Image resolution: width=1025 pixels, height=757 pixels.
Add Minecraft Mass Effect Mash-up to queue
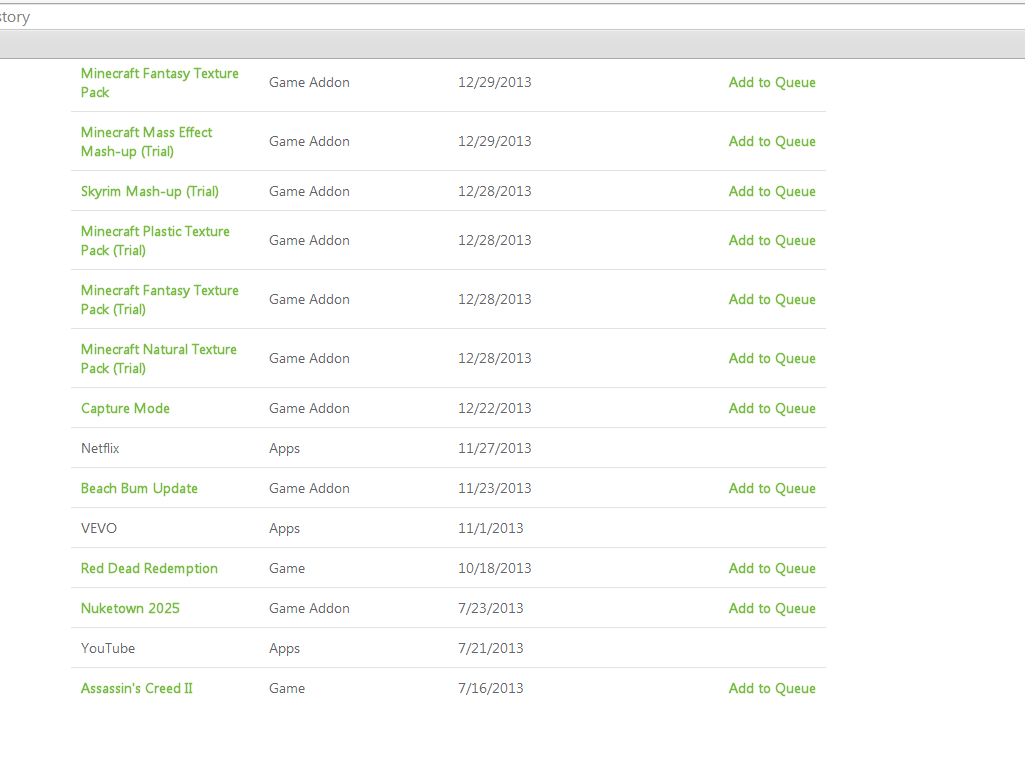(772, 141)
